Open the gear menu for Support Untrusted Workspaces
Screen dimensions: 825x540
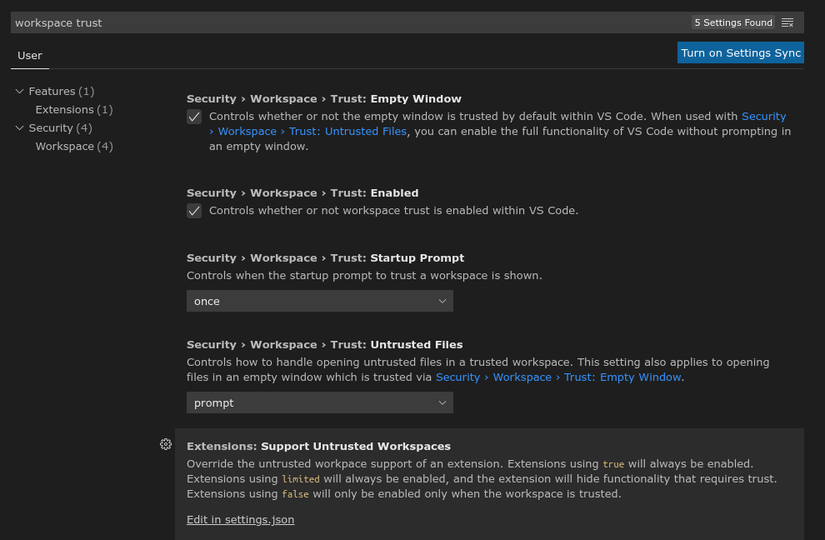coord(166,444)
